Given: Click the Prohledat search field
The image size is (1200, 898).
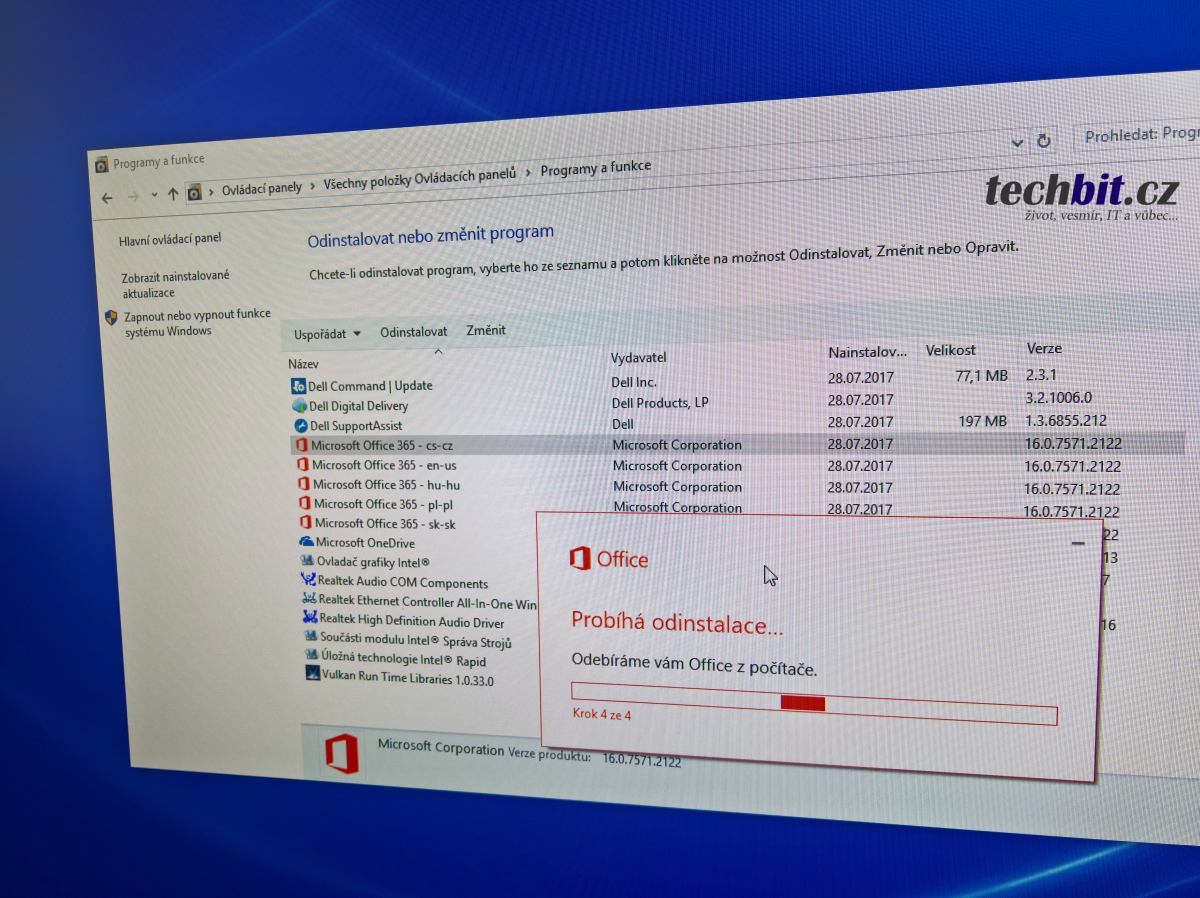Looking at the screenshot, I should coord(1140,134).
